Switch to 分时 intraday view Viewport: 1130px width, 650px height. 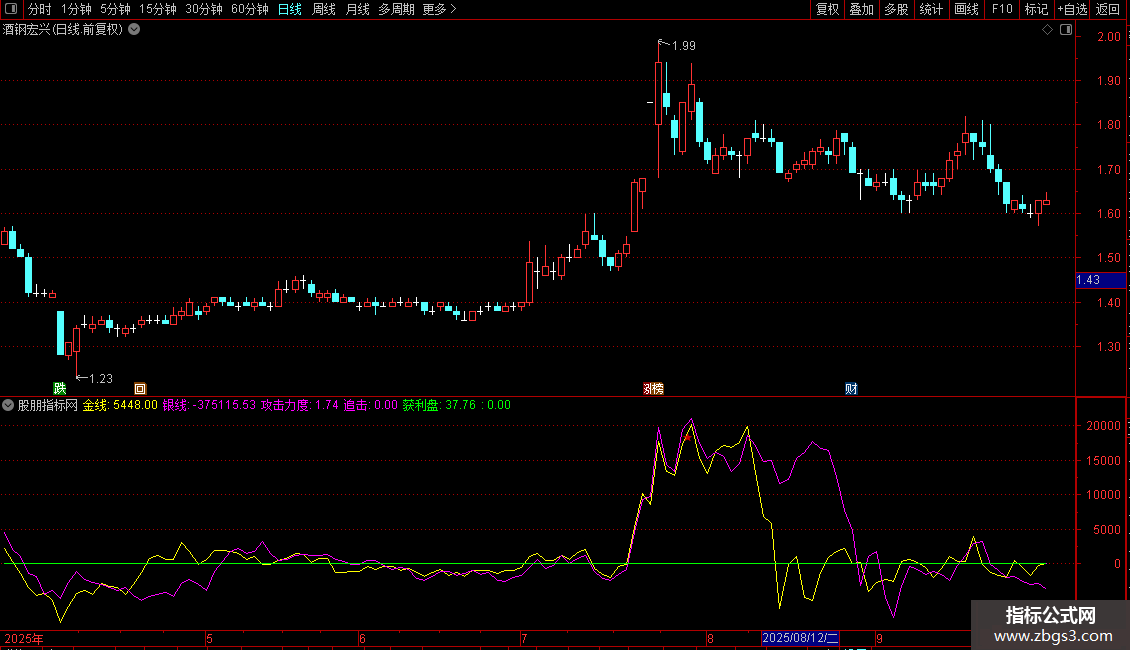(40, 9)
